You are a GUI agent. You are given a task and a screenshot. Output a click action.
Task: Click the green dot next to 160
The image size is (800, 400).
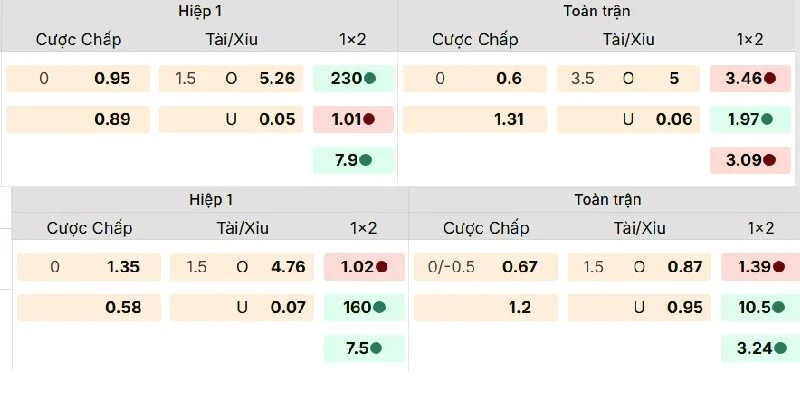[381, 307]
